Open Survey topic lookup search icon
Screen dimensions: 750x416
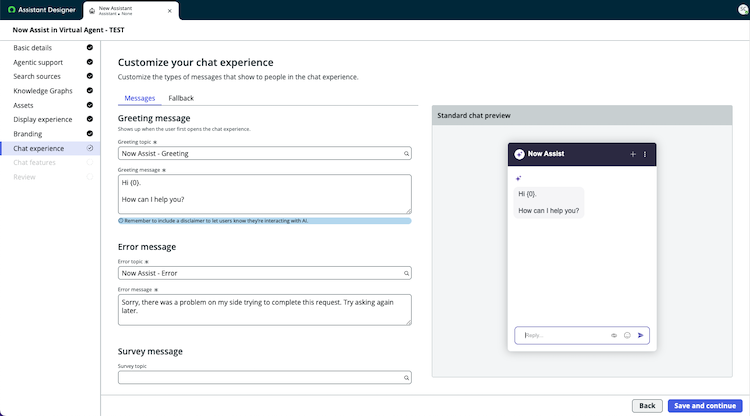tap(406, 378)
